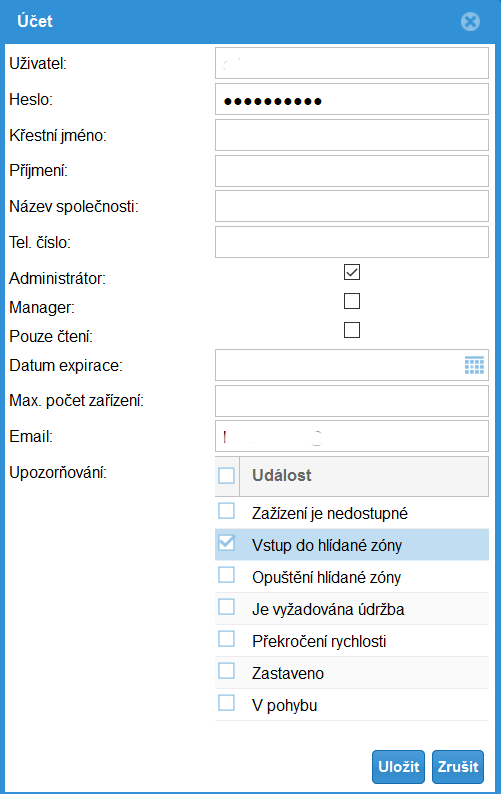
Task: Enable Je vyžadována údržba notification
Action: click(x=226, y=607)
